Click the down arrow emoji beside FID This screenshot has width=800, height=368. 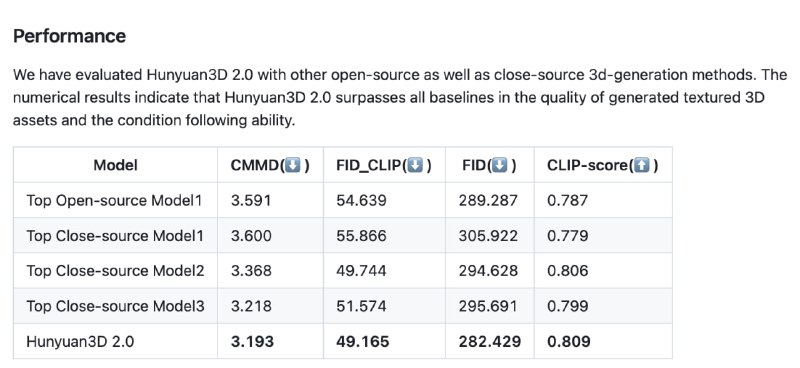tap(500, 165)
